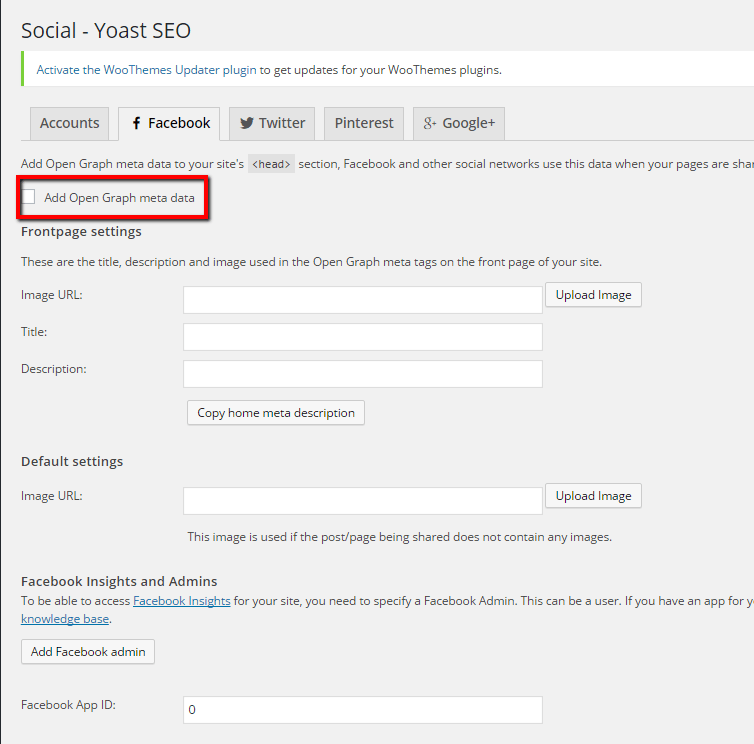Click the Twitter bird icon
Viewport: 754px width, 744px height.
click(x=247, y=123)
